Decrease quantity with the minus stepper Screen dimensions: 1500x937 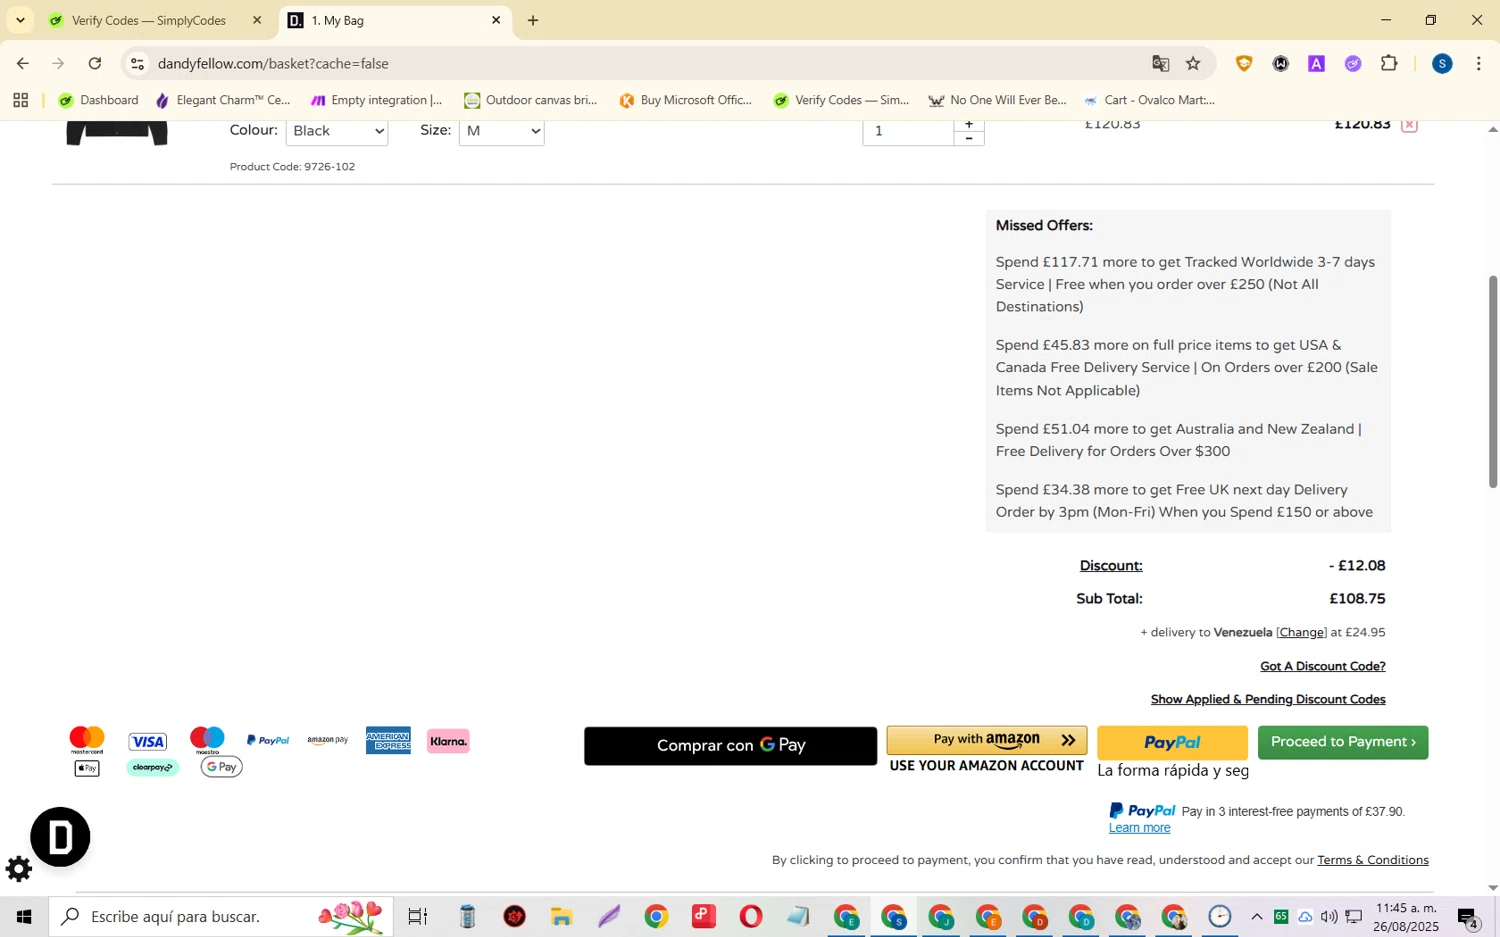pyautogui.click(x=968, y=138)
